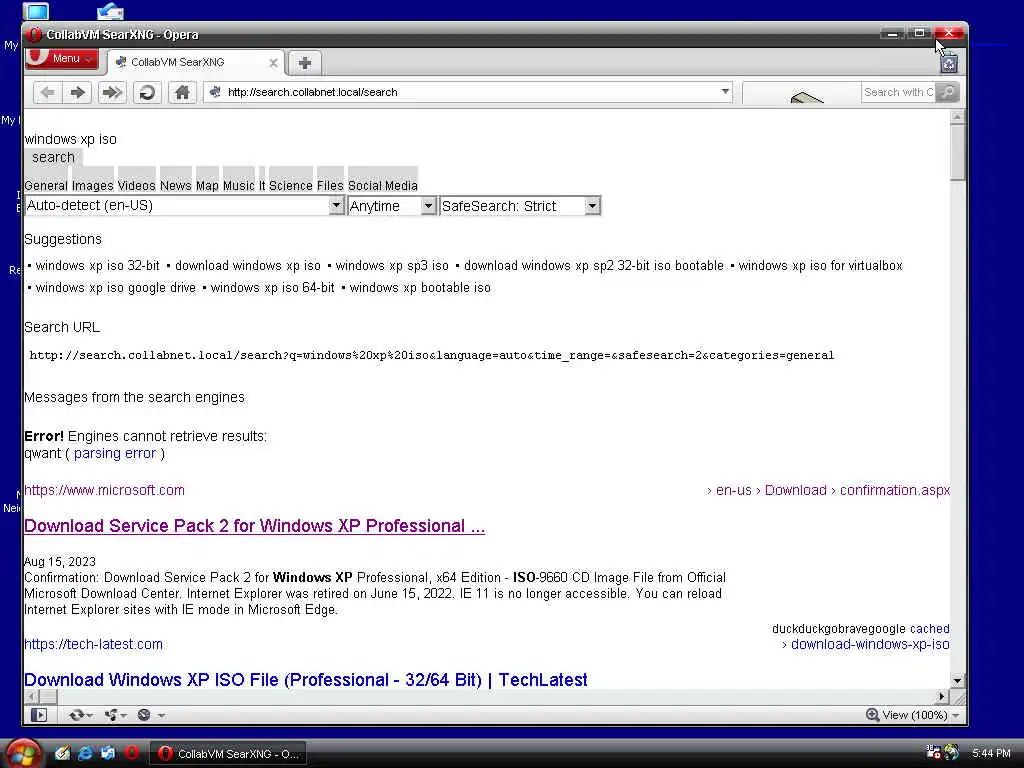Open Download Windows XP ISO File TechLatest result
Screen dimensions: 1024x768
pyautogui.click(x=306, y=680)
